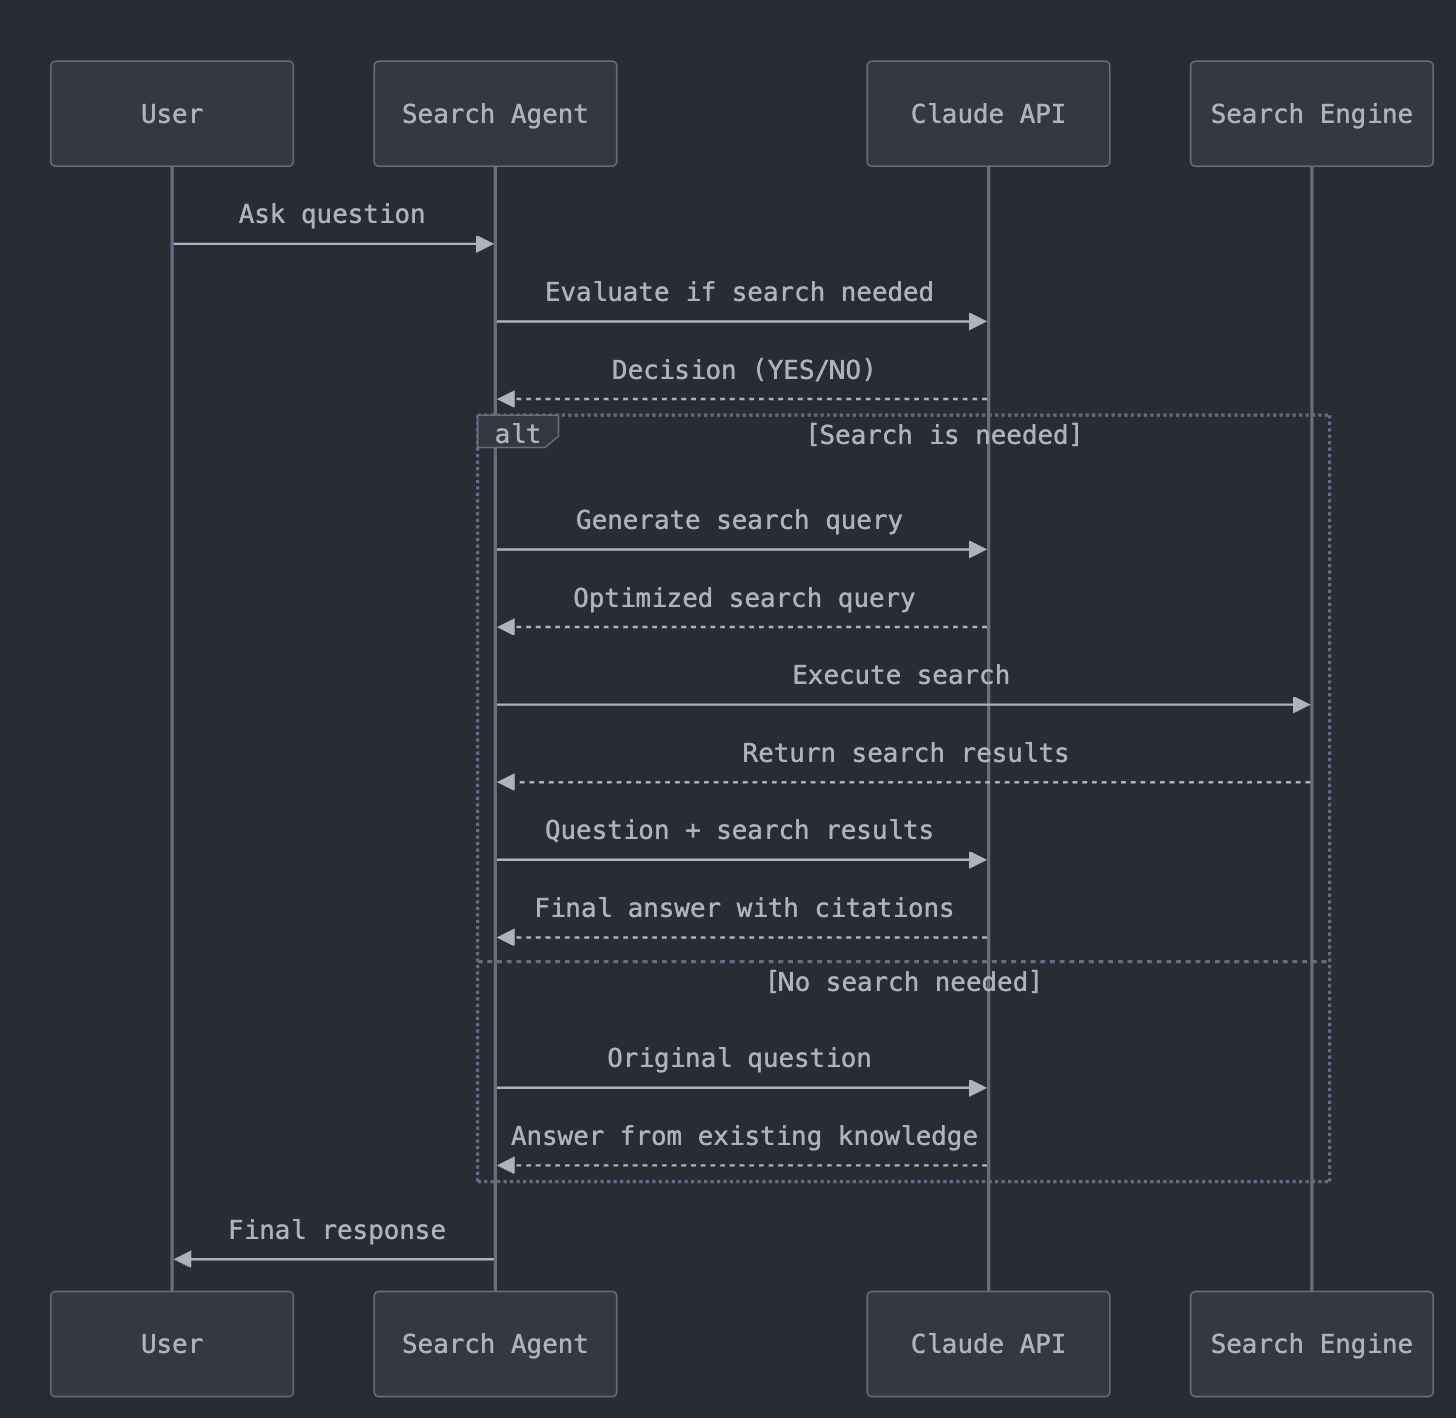This screenshot has width=1456, height=1418.
Task: Select the Search Agent header box
Action: (494, 113)
